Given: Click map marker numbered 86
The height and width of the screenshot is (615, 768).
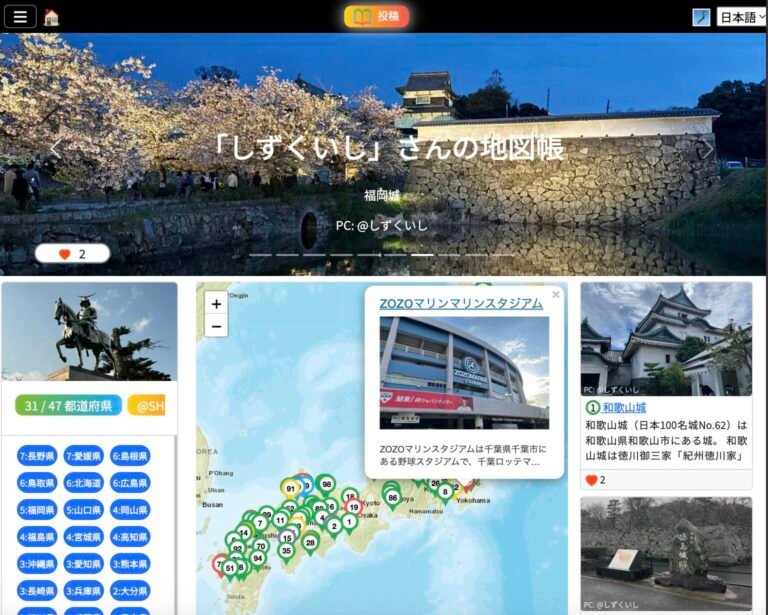Looking at the screenshot, I should click(x=392, y=497).
